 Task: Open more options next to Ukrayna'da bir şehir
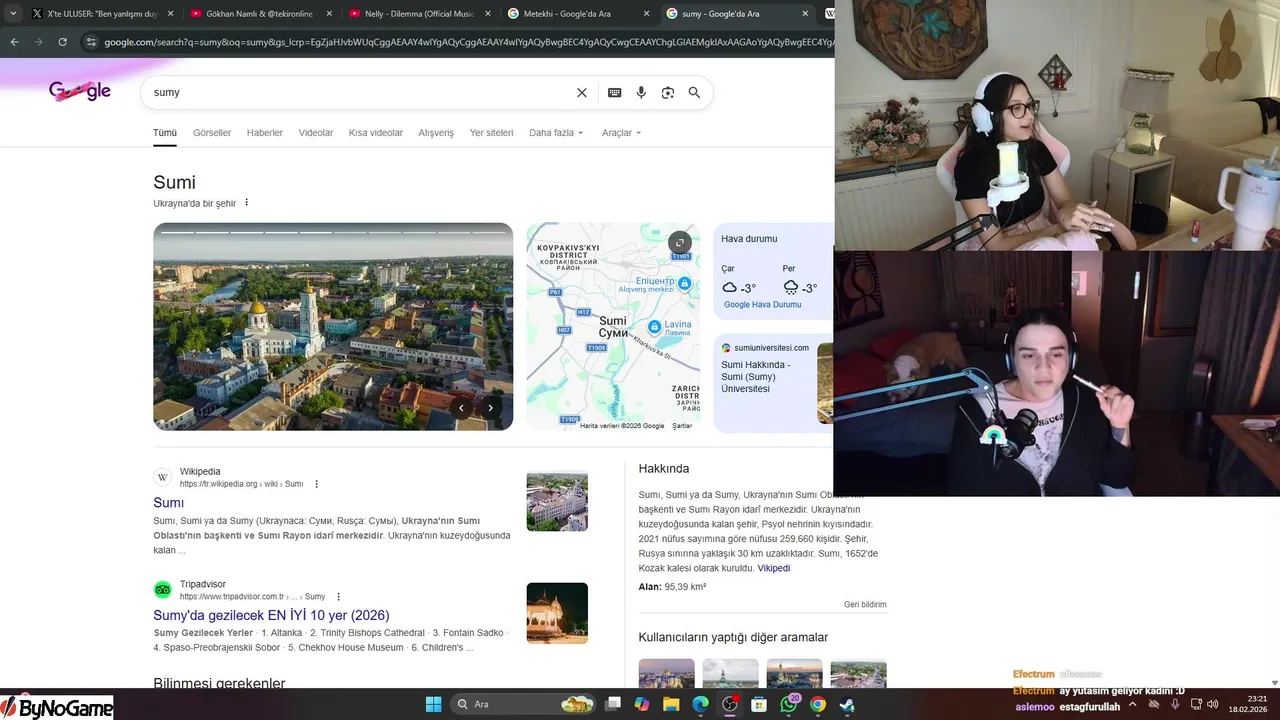pyautogui.click(x=247, y=203)
